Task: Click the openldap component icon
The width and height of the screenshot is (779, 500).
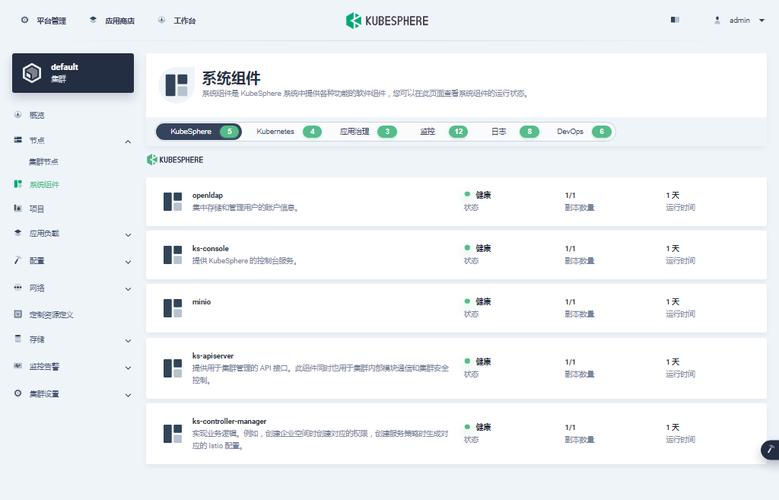Action: (x=173, y=202)
